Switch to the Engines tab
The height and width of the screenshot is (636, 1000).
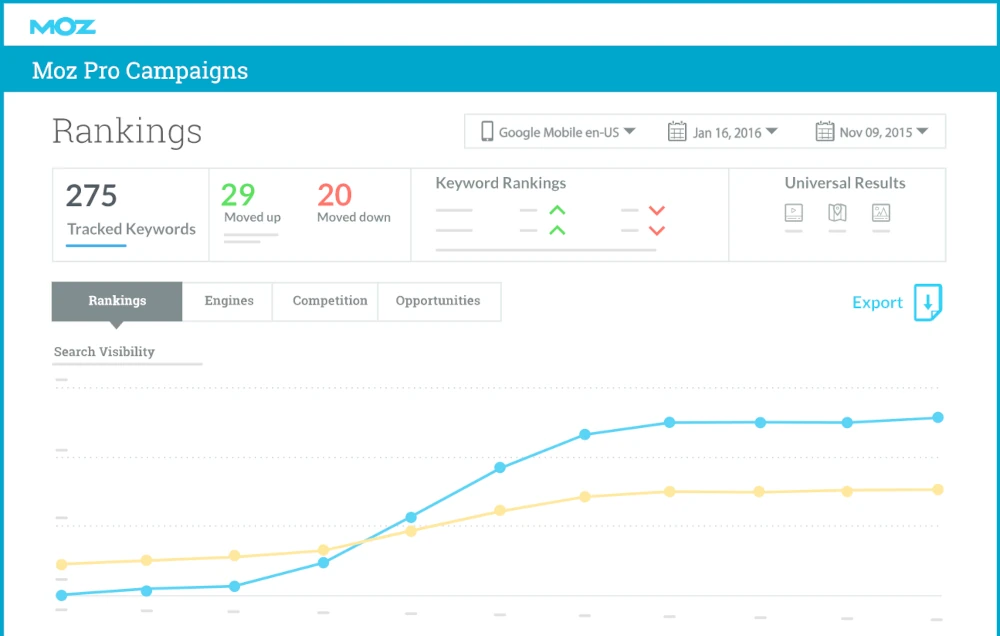(228, 301)
